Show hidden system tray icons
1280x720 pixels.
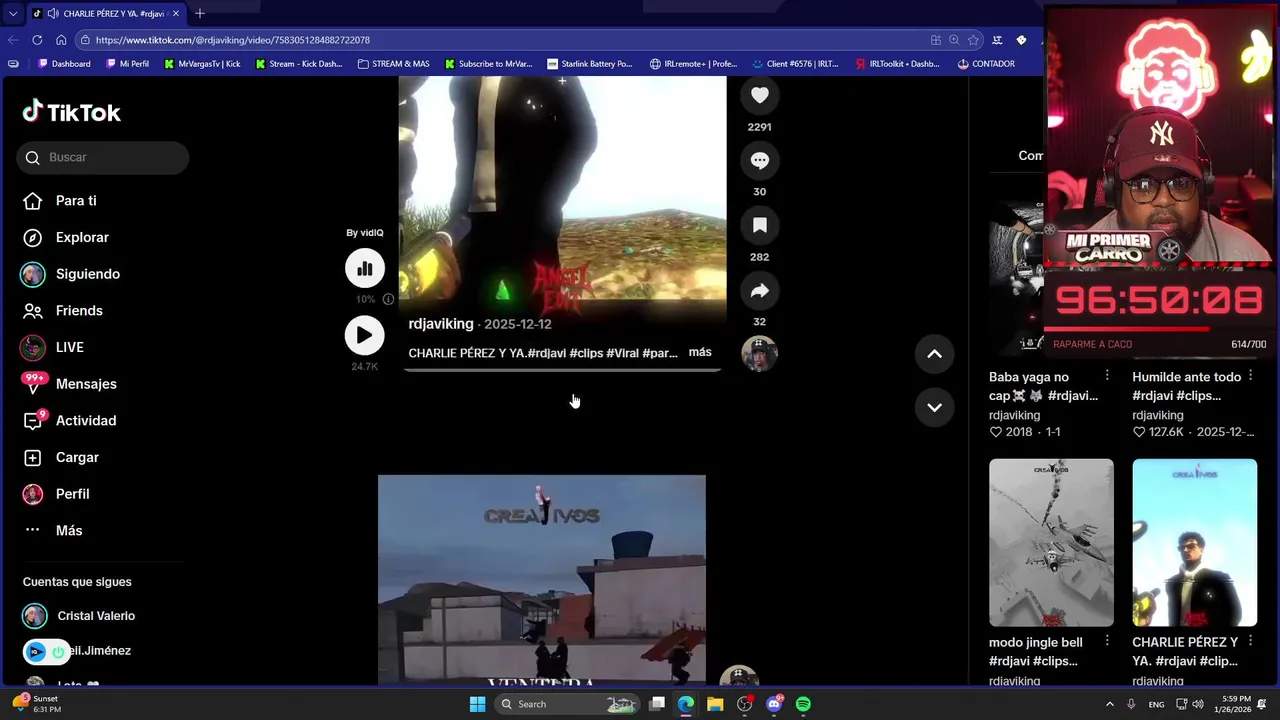point(1109,704)
